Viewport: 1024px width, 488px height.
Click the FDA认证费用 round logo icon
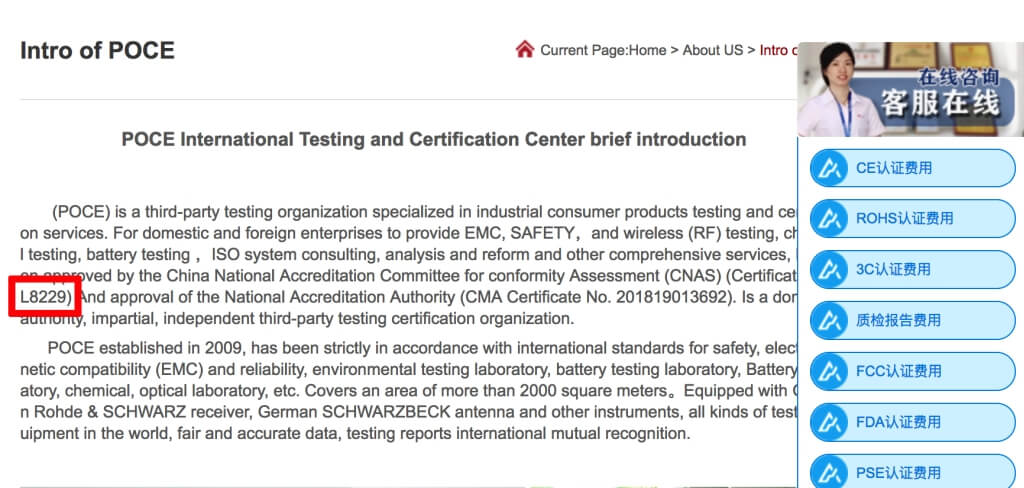click(x=829, y=422)
